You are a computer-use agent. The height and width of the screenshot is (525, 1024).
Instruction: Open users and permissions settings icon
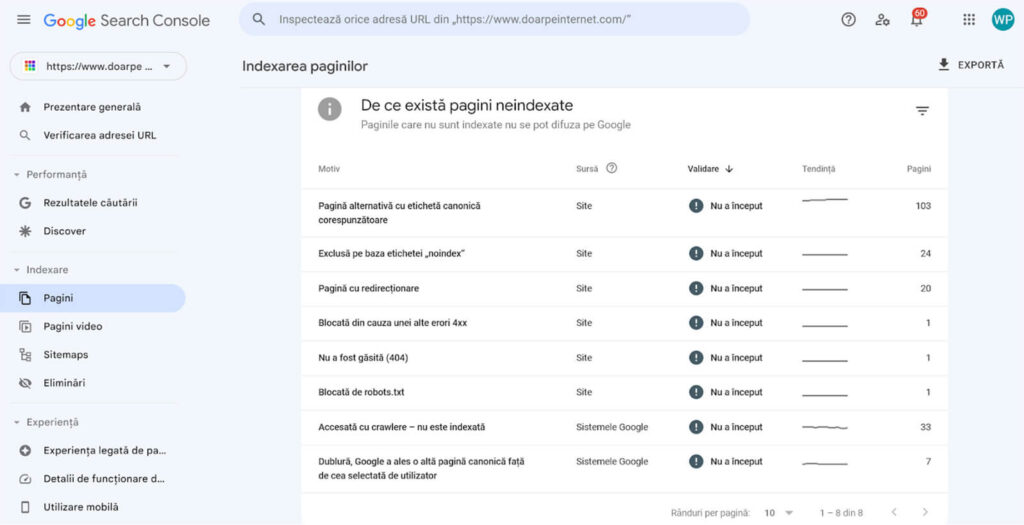click(x=882, y=20)
